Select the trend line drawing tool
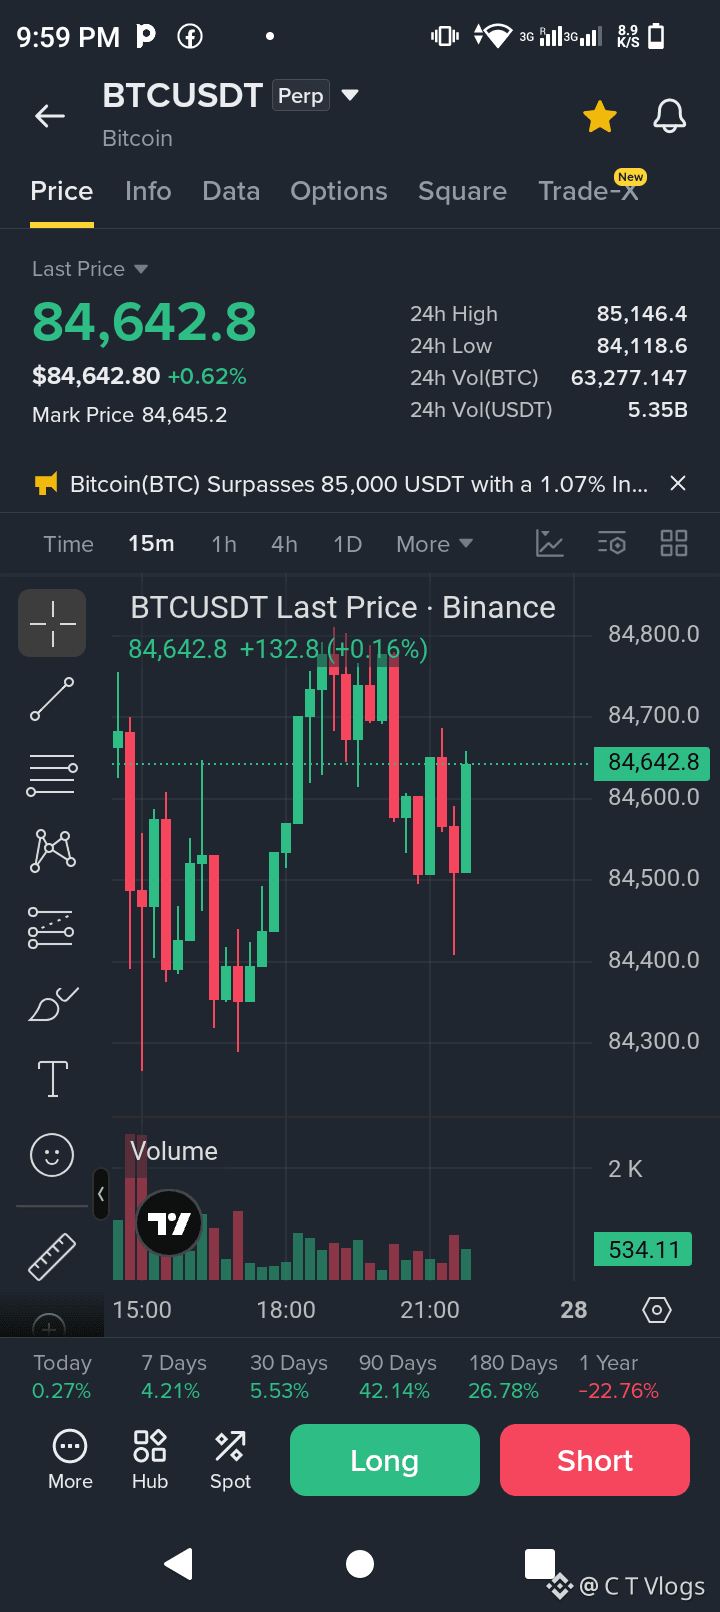 (x=52, y=699)
